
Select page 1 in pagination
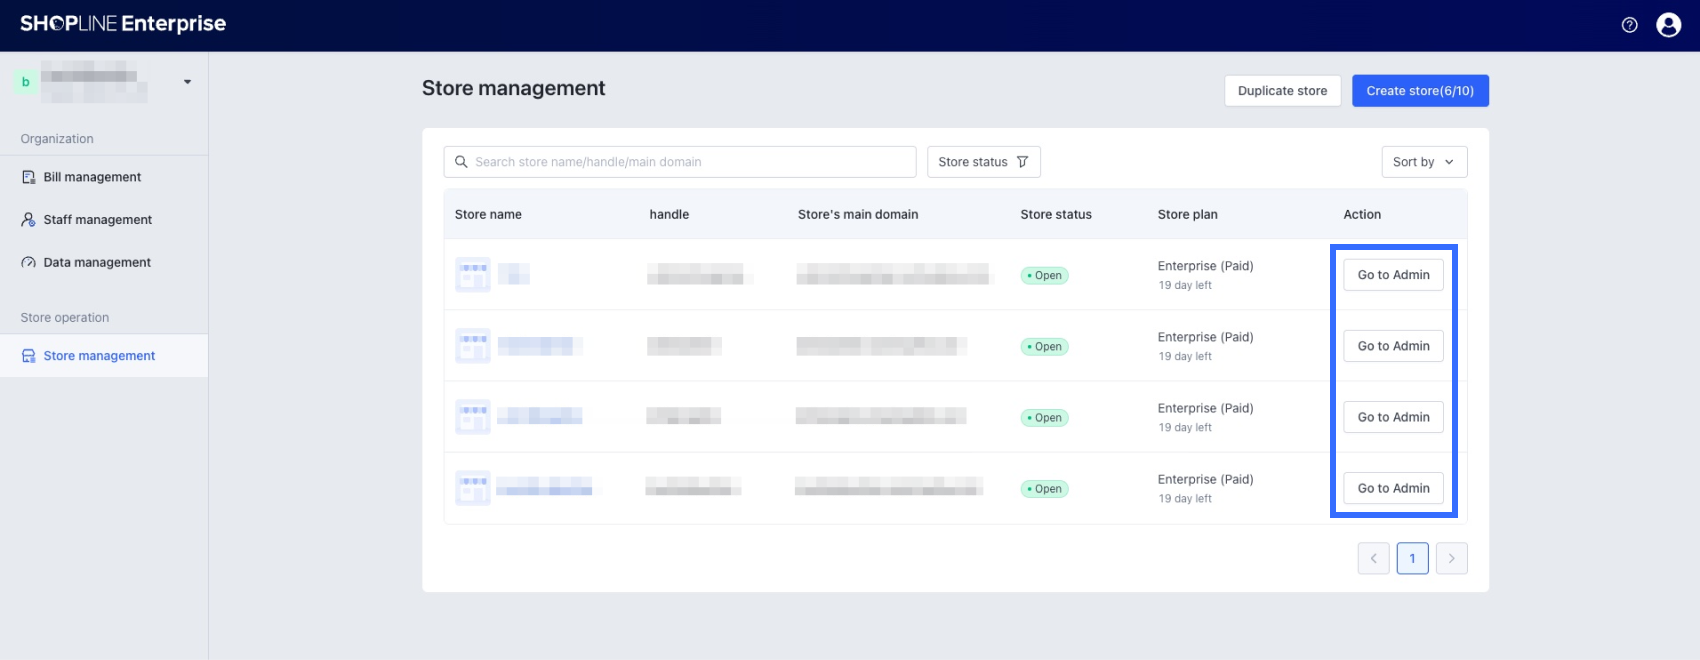[x=1413, y=559]
